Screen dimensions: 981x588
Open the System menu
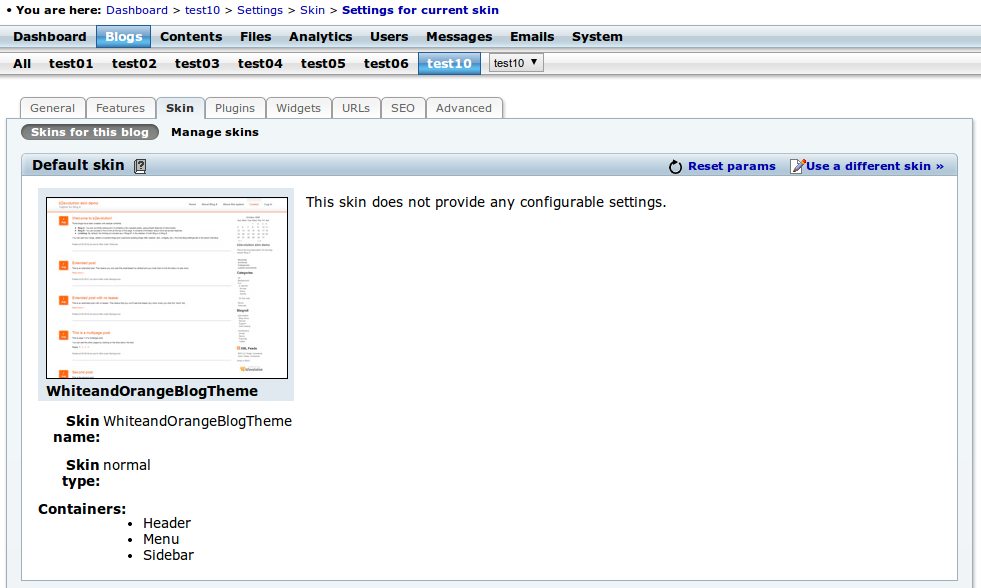click(x=597, y=37)
